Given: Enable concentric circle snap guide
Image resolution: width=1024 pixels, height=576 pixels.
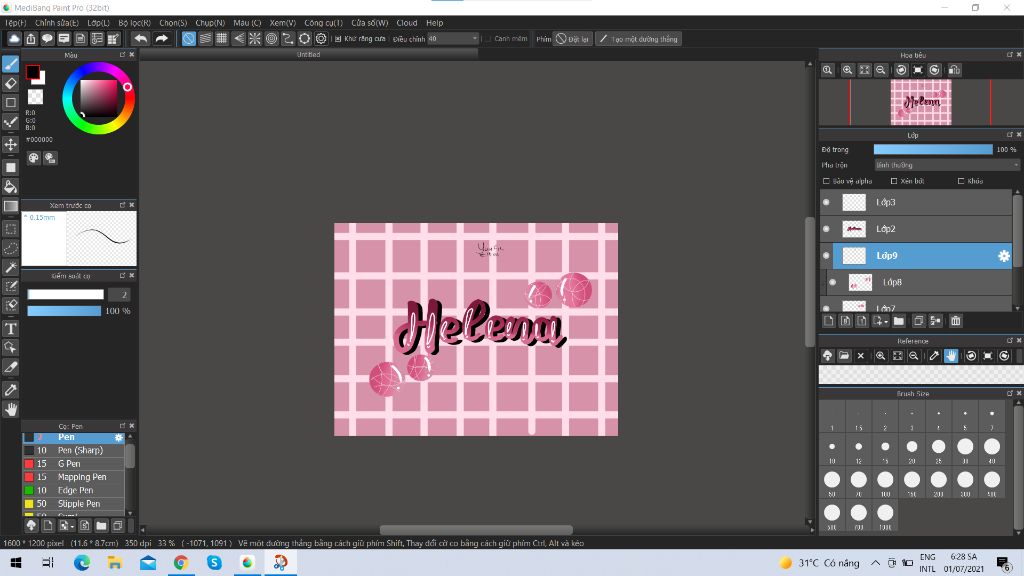Looking at the screenshot, I should click(271, 39).
